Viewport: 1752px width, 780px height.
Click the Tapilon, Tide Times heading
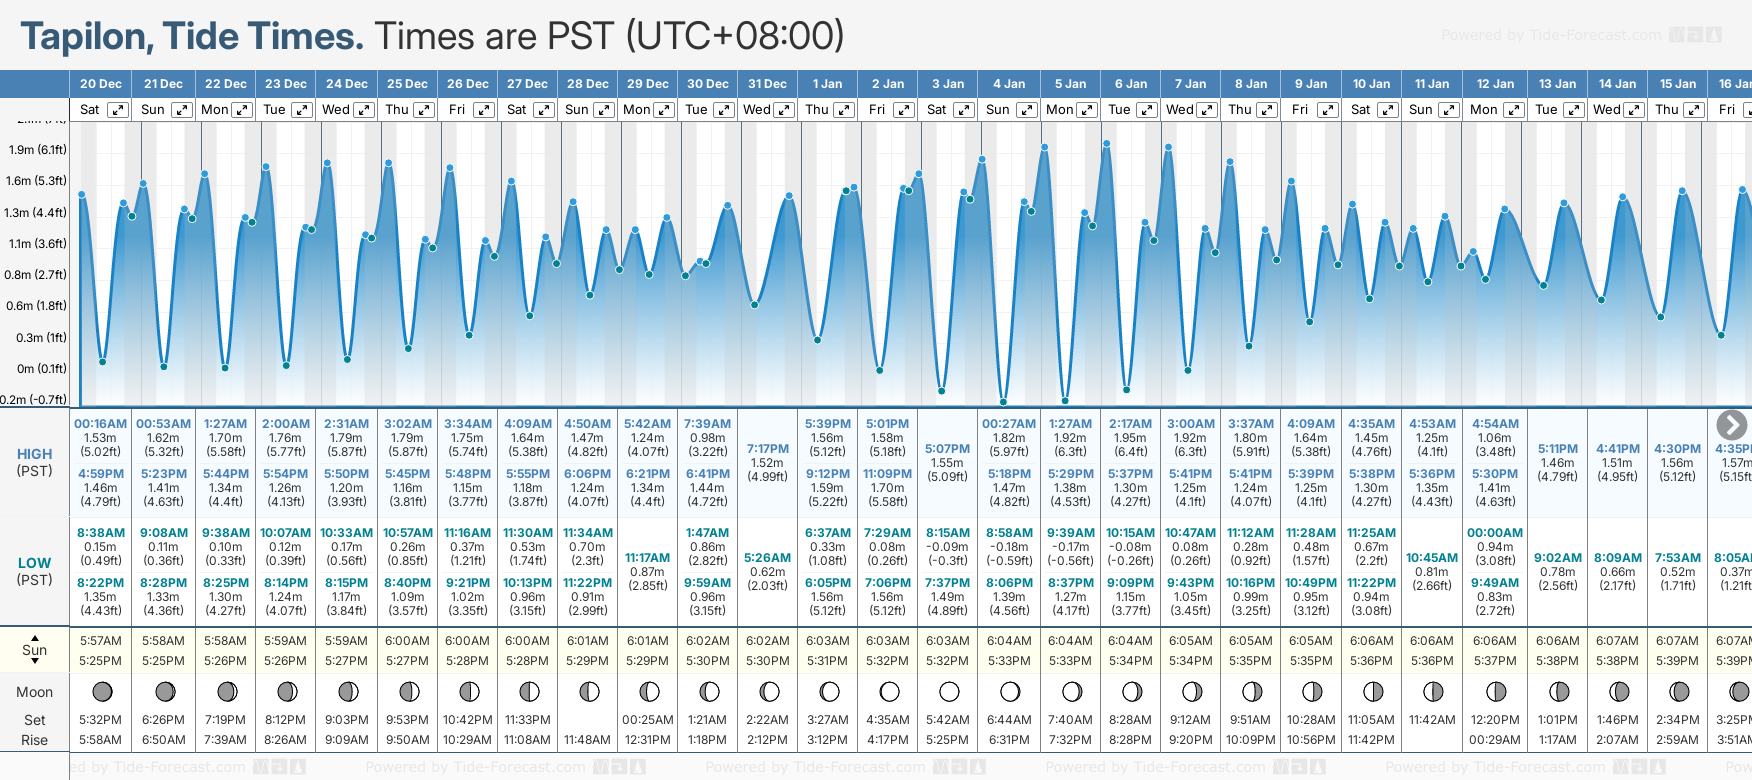tap(192, 37)
